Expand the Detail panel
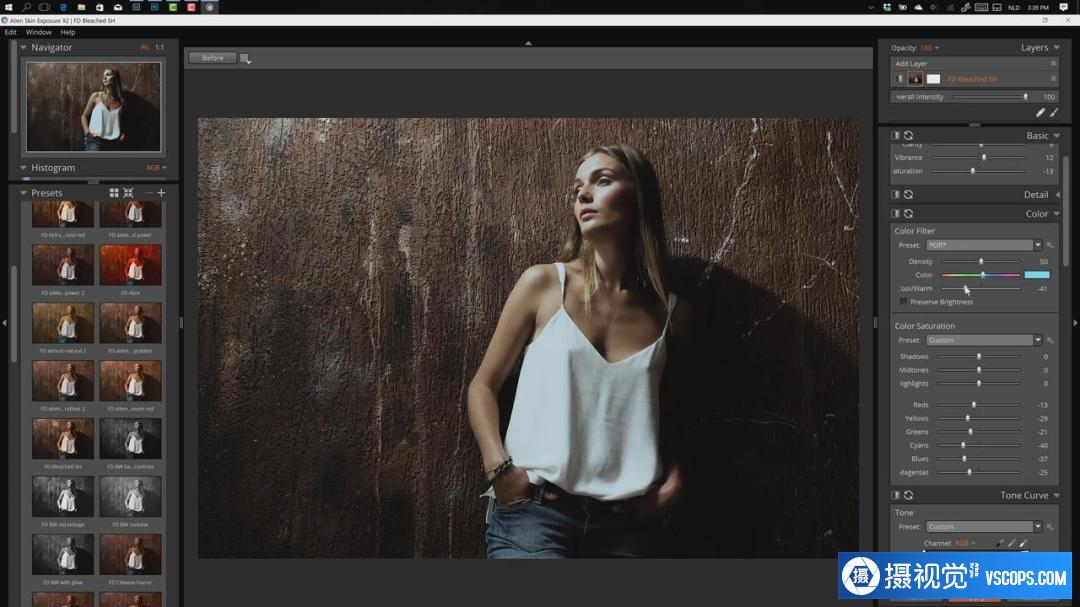Viewport: 1080px width, 607px height. point(1057,195)
